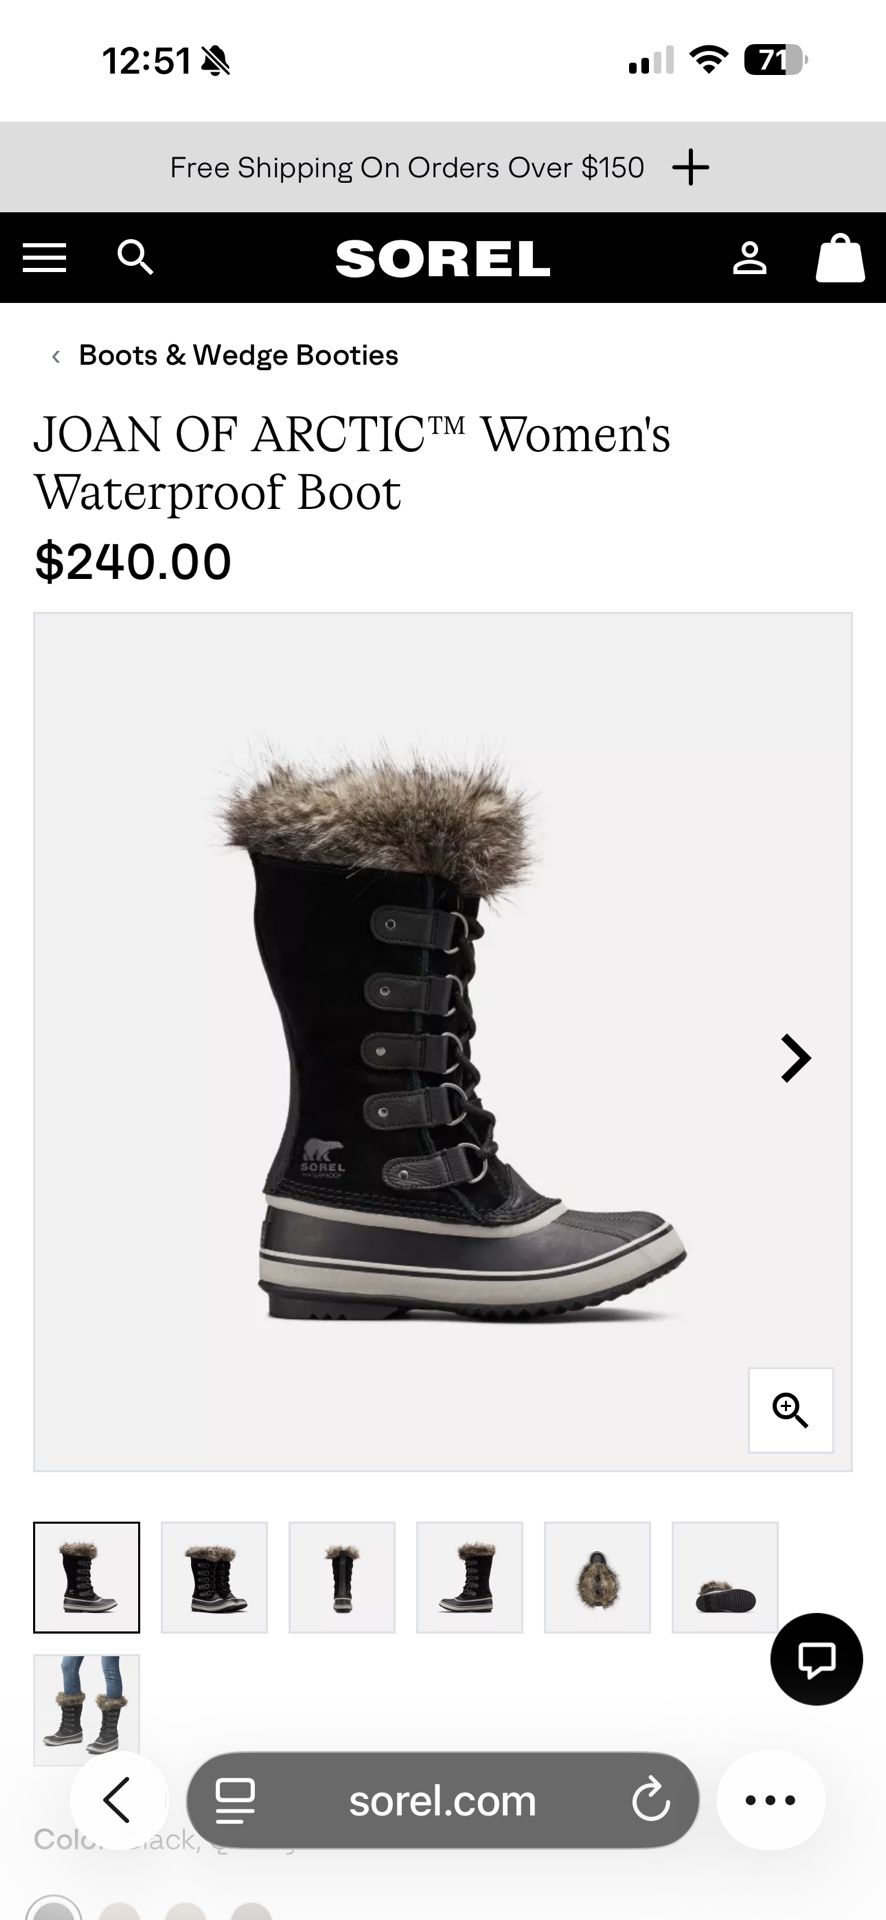
Task: Select the fur cuff top-view thumbnail
Action: tap(597, 1577)
